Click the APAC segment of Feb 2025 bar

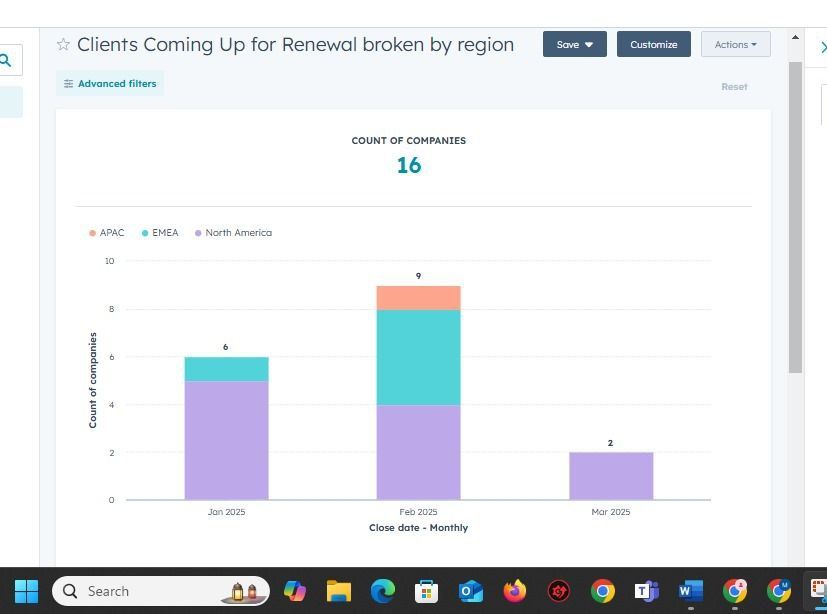418,297
